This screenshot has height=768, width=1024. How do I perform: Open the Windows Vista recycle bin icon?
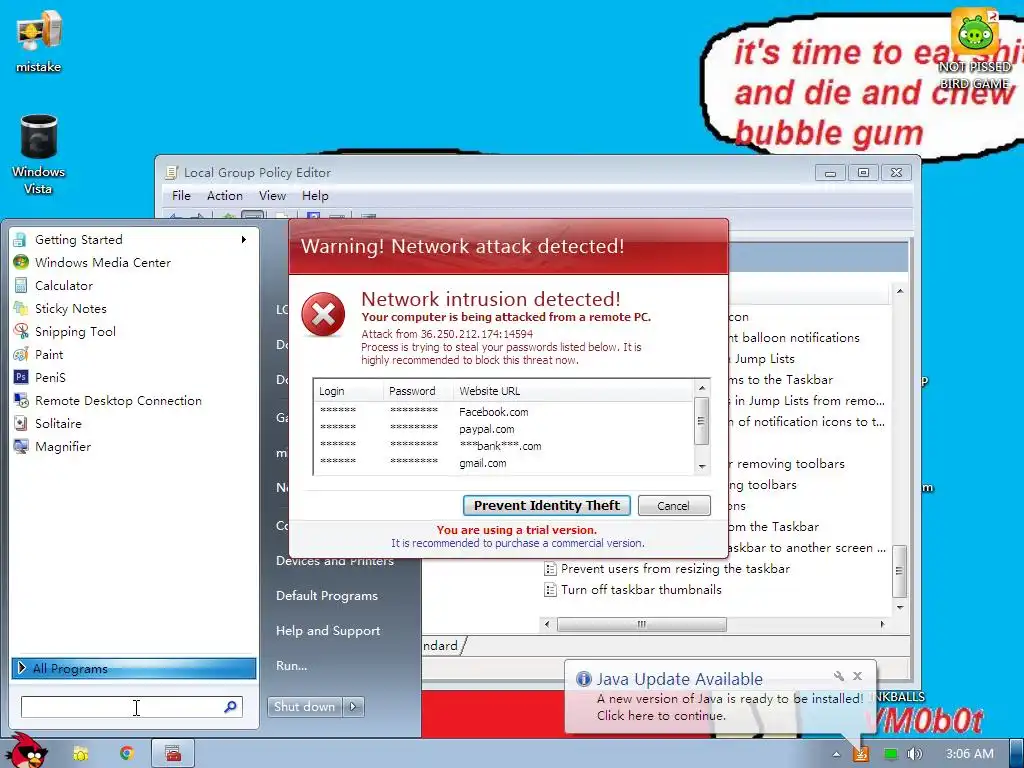[39, 154]
